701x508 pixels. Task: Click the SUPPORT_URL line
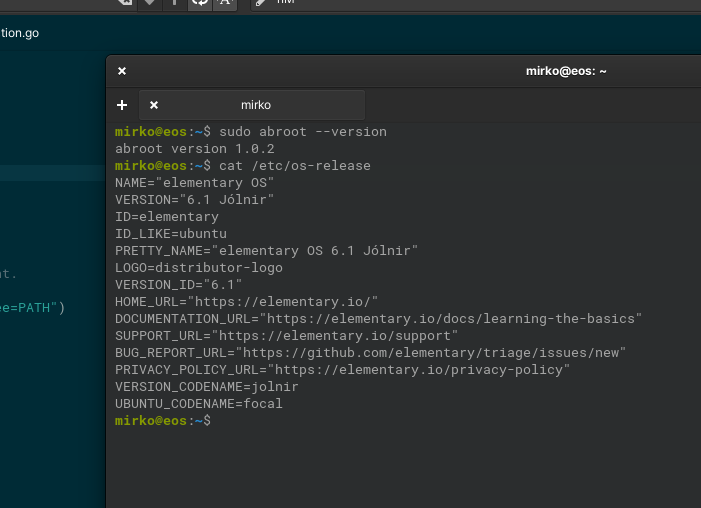287,336
